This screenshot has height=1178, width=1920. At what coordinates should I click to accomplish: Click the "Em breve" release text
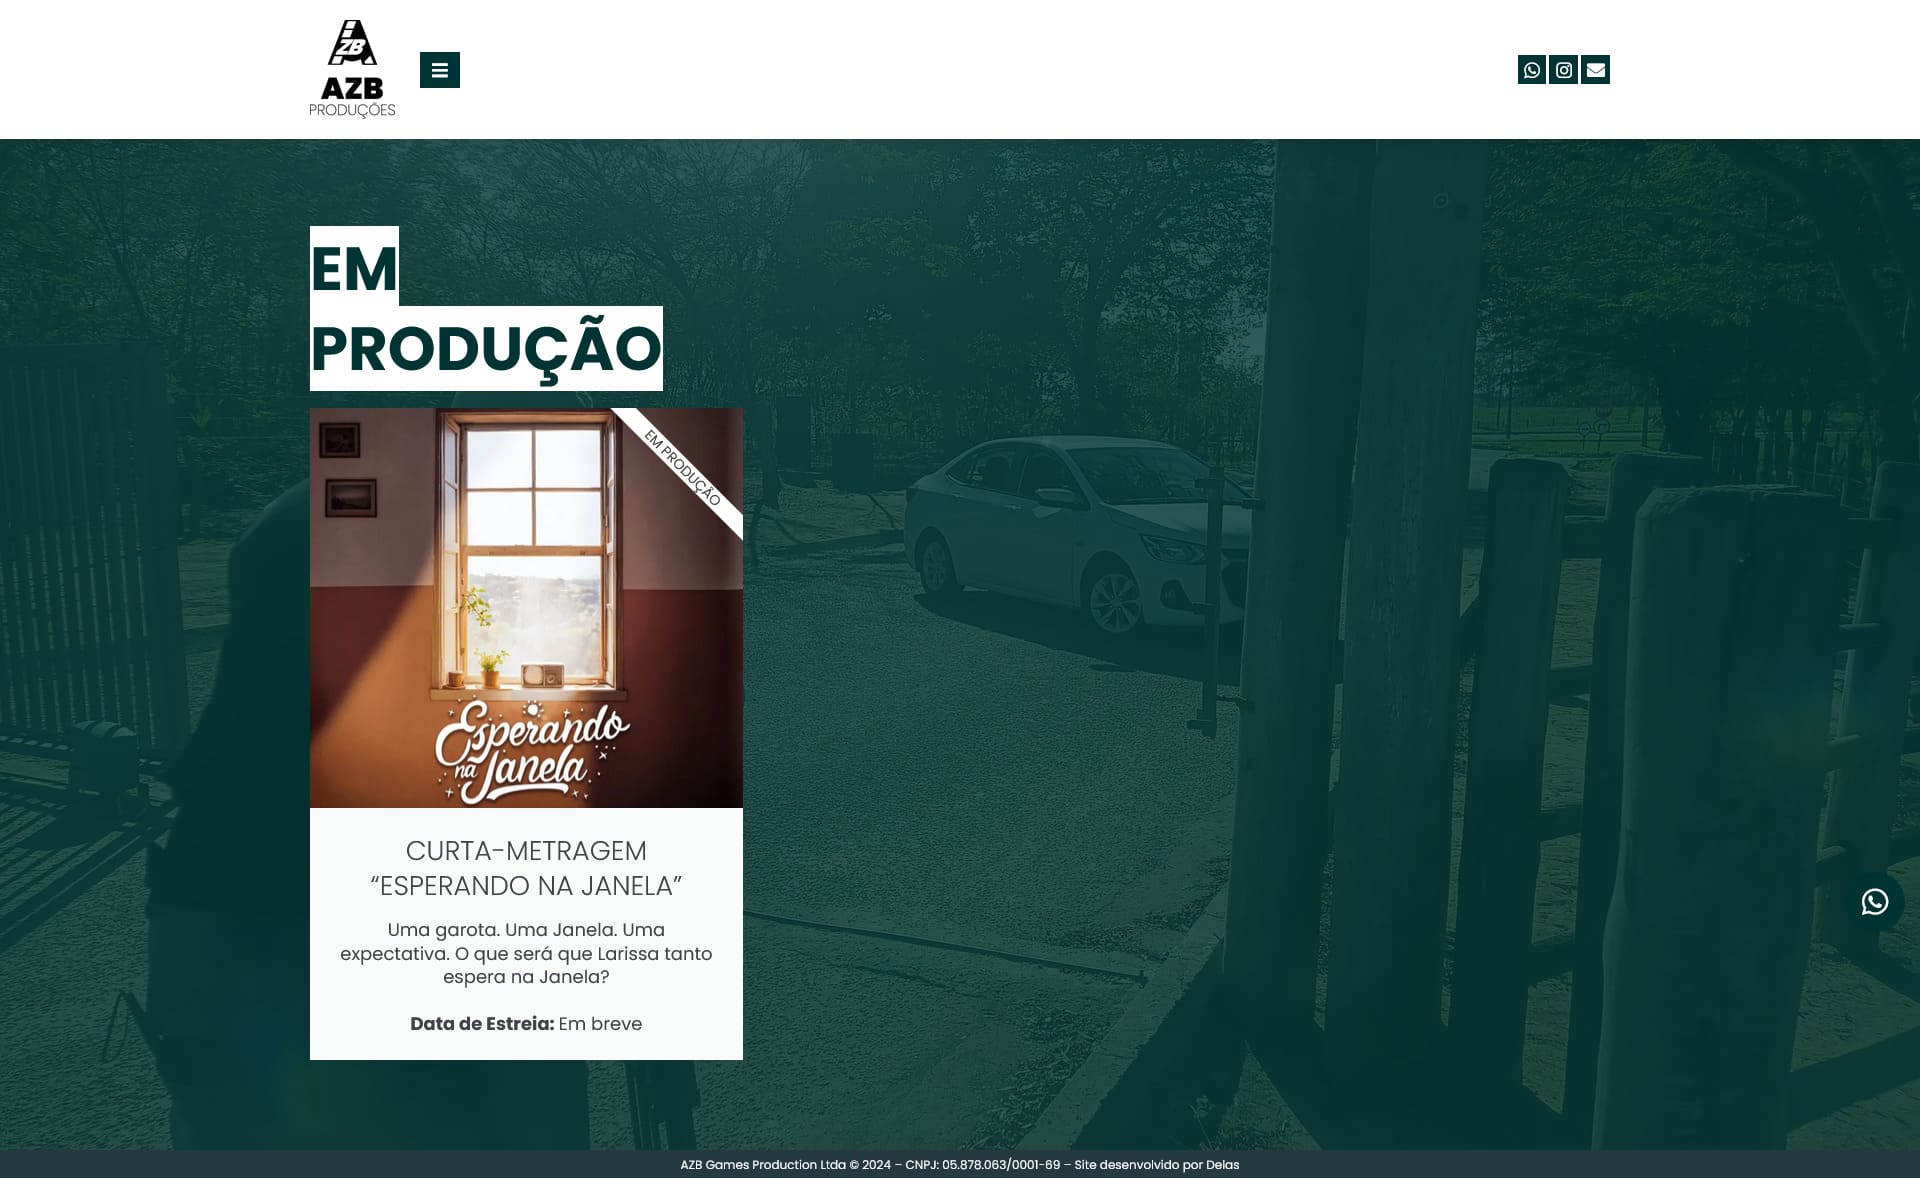[x=600, y=1024]
